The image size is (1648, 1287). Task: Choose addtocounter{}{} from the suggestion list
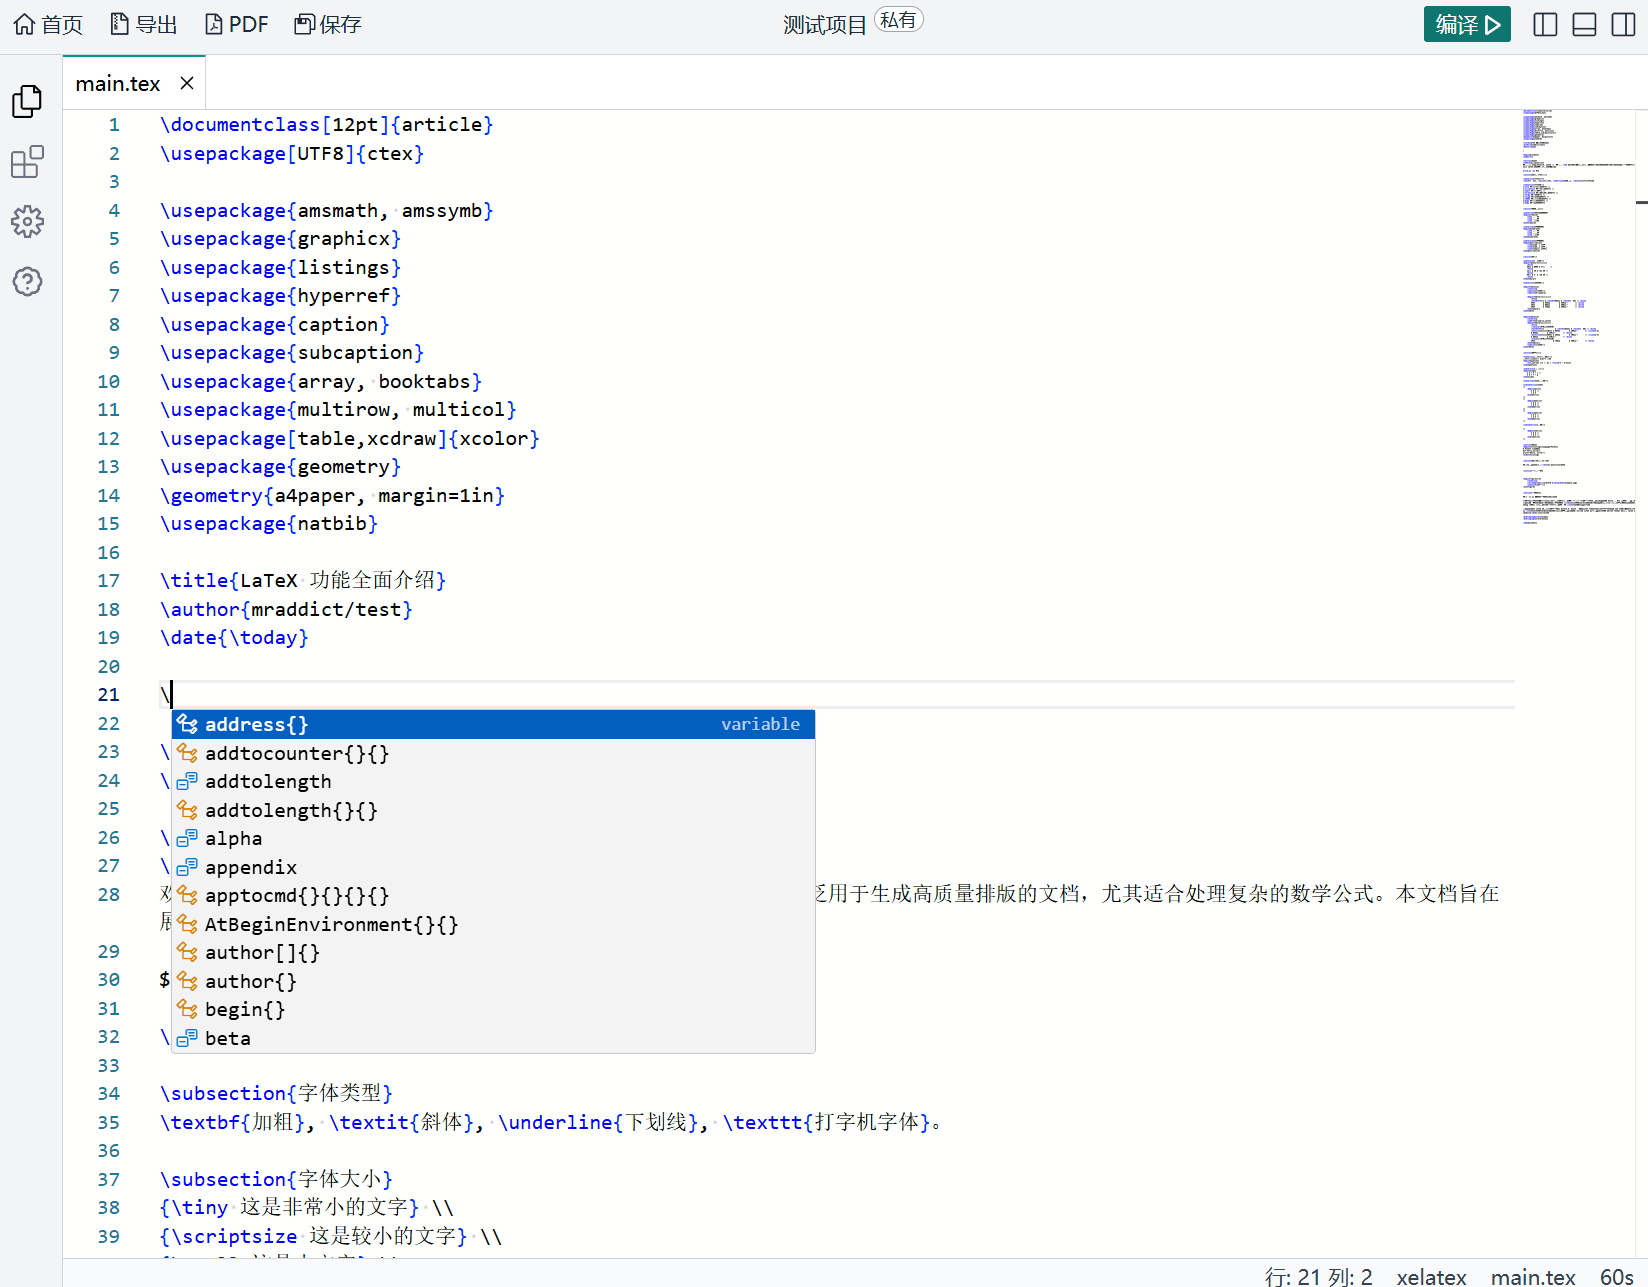click(296, 753)
